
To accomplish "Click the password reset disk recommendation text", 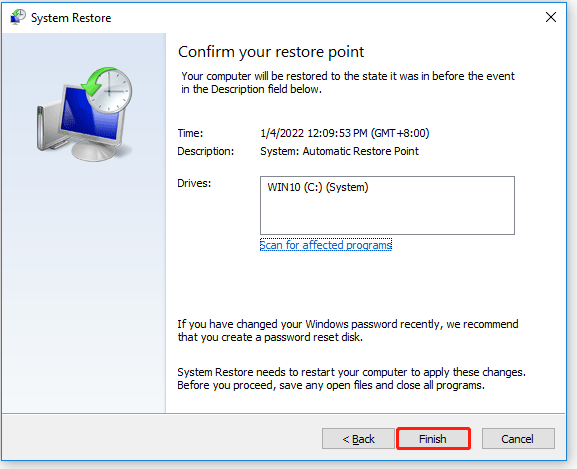I will [348, 331].
